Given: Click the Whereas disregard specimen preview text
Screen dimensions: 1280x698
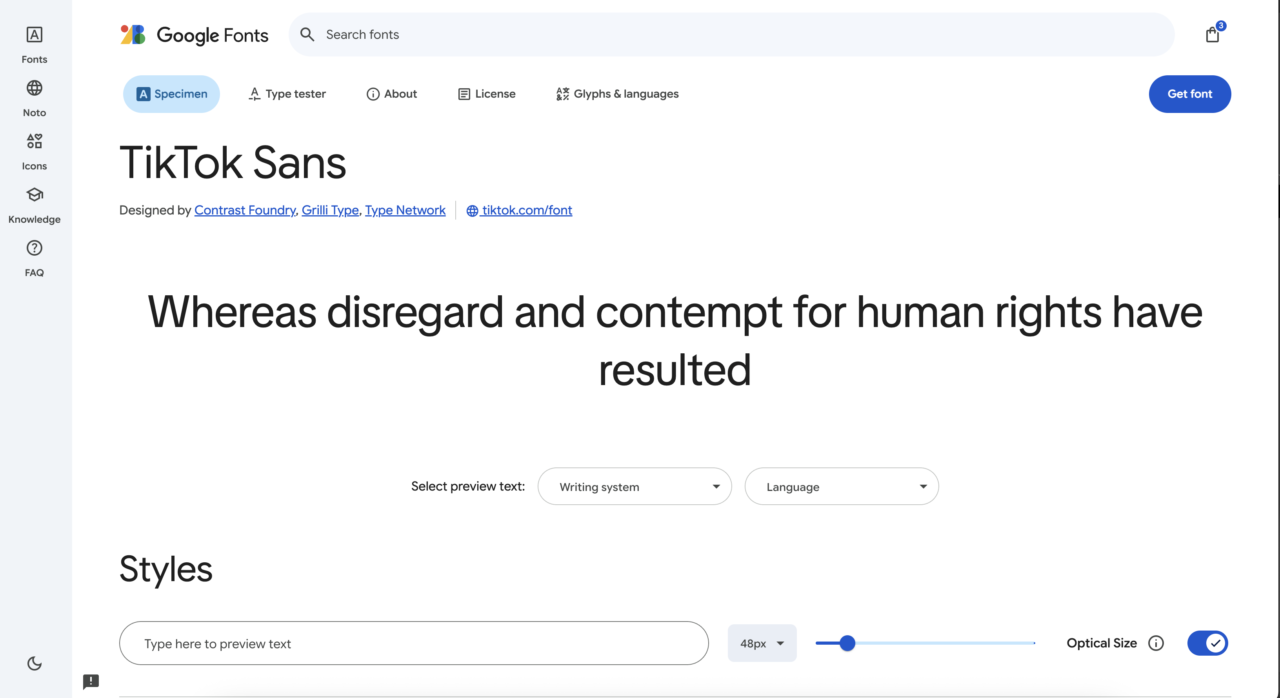Looking at the screenshot, I should 675,341.
